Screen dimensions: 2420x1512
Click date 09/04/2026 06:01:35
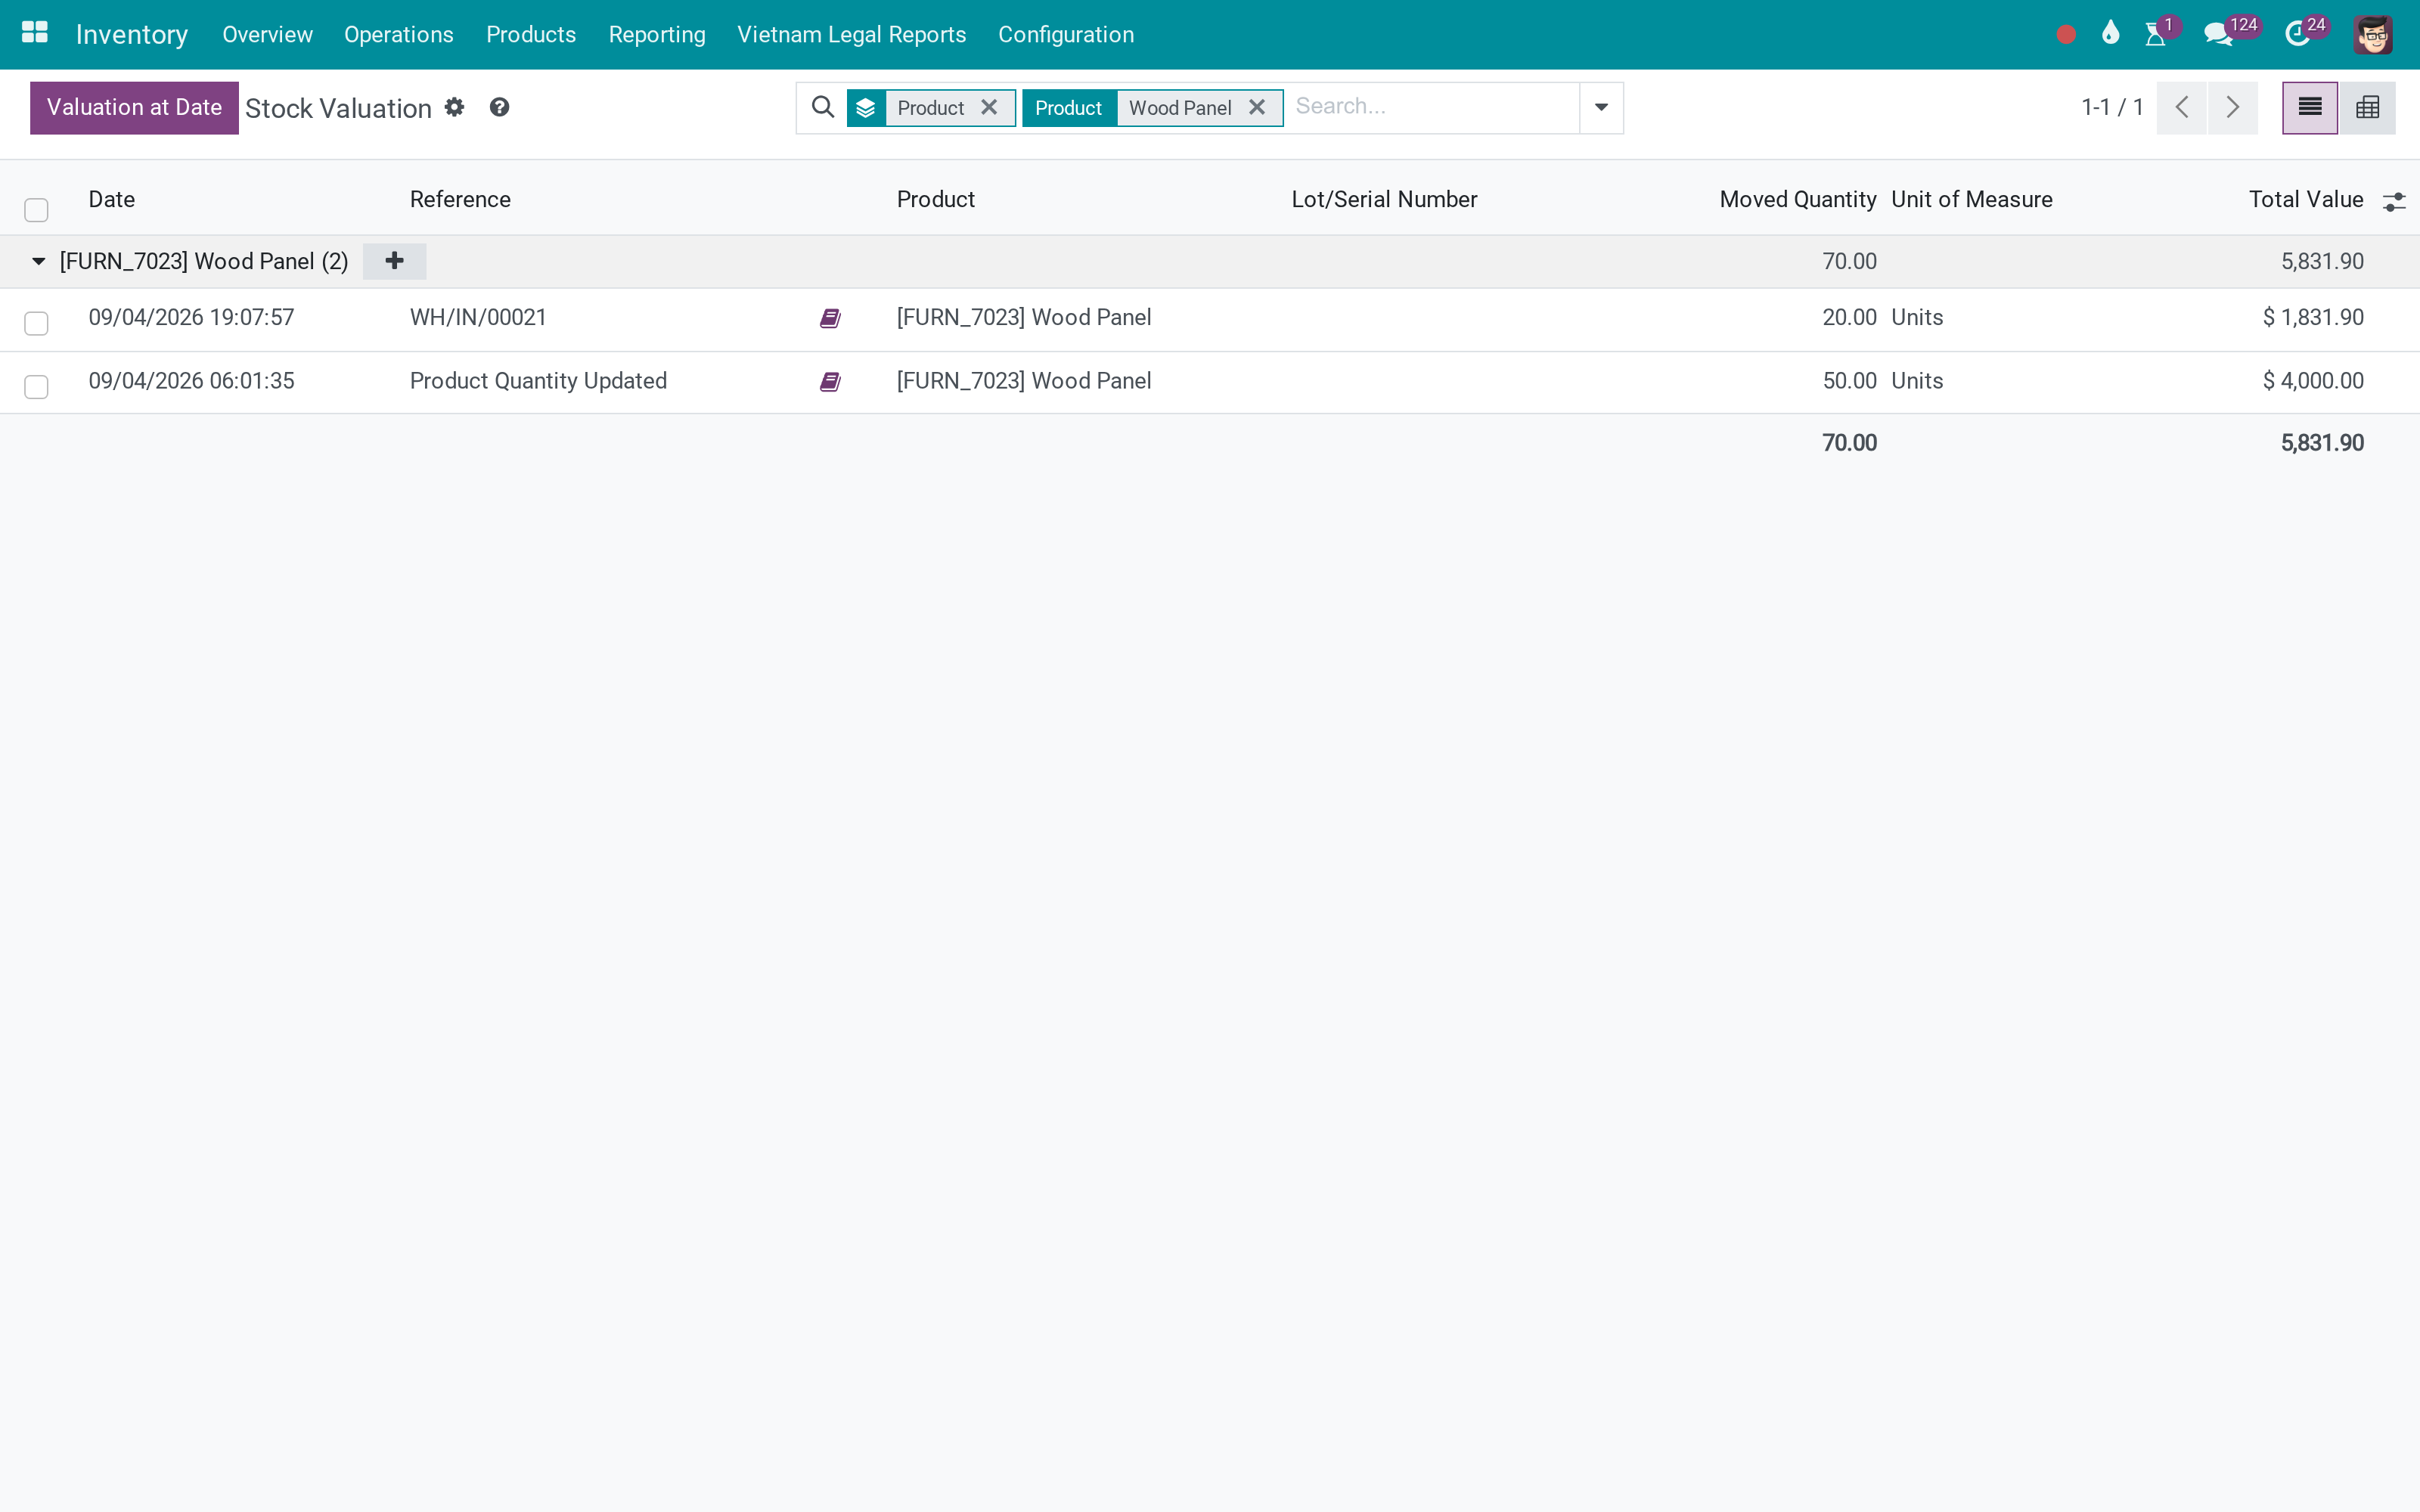click(x=192, y=381)
